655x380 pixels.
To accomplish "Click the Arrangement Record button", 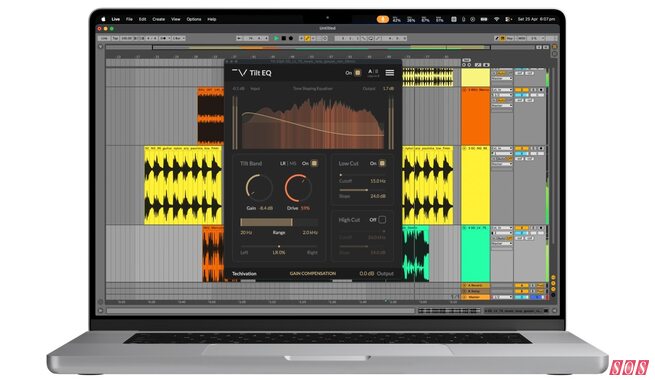I will point(291,38).
